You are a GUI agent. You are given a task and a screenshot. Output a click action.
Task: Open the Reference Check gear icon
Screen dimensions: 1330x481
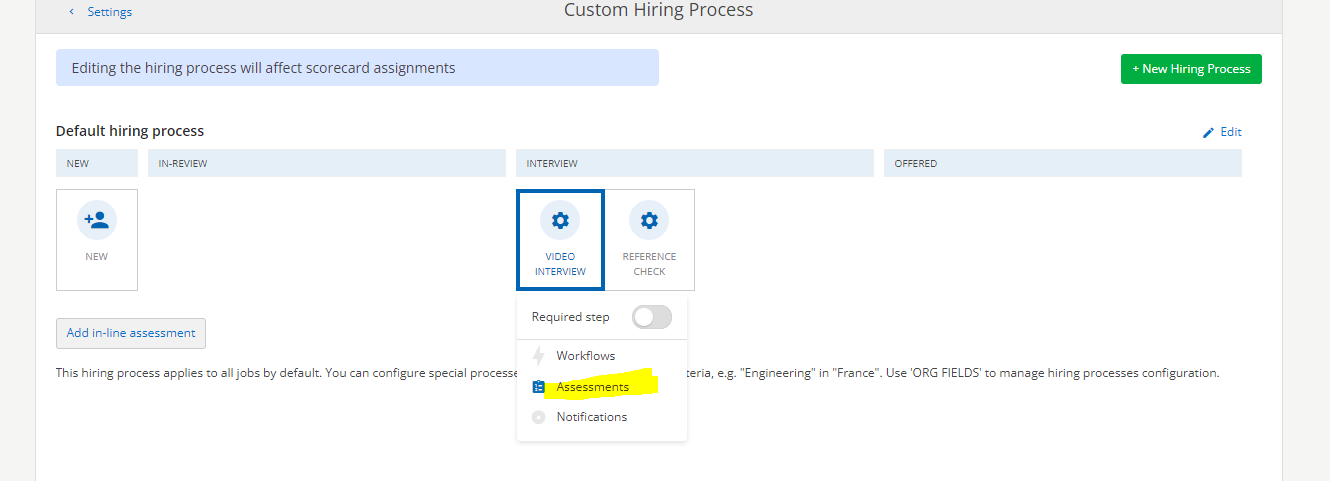(x=649, y=220)
